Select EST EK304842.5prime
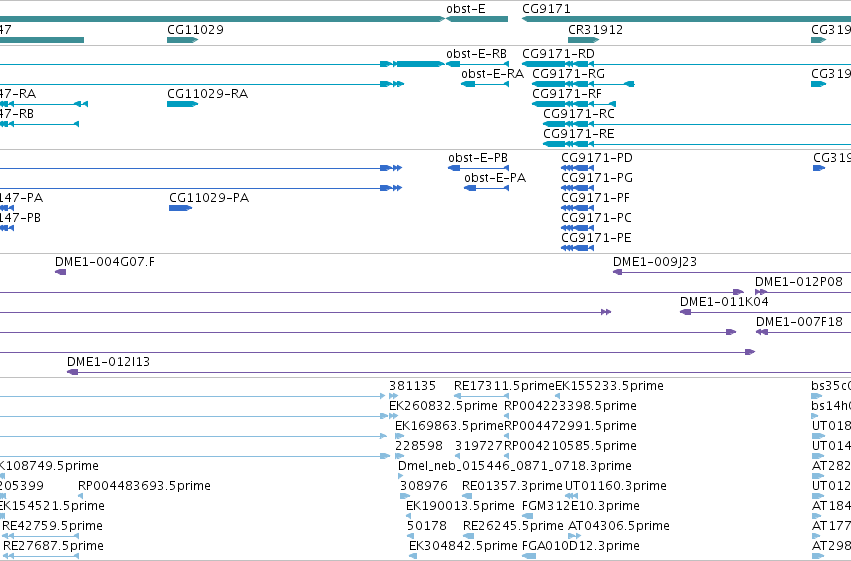Image resolution: width=851 pixels, height=561 pixels. (413, 557)
